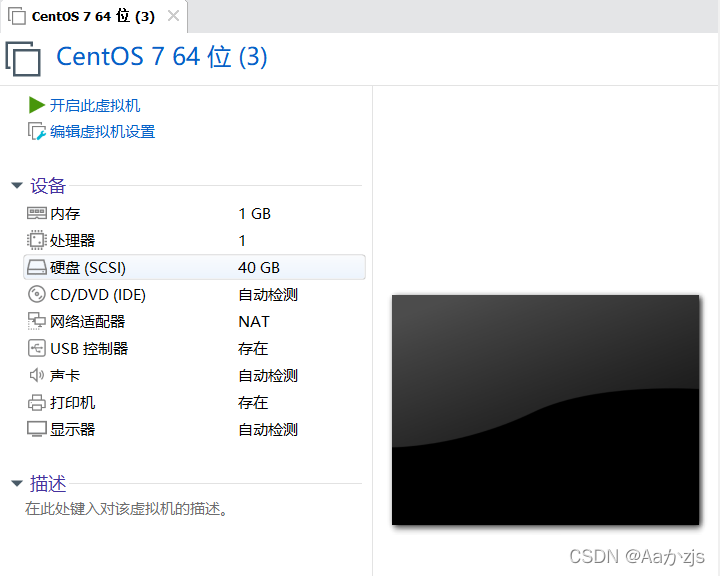Viewport: 720px width, 576px height.
Task: Click the processor icon
Action: tap(37, 240)
